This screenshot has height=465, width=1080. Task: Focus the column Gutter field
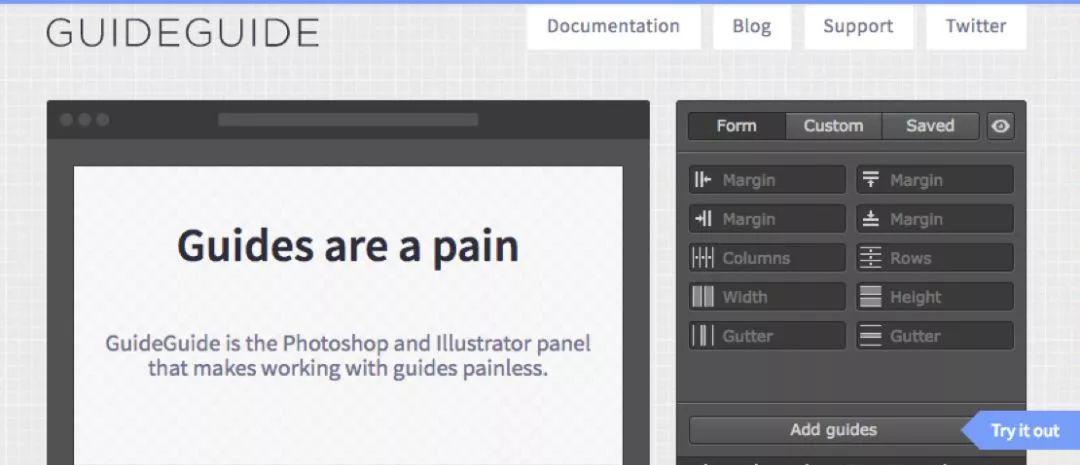click(767, 335)
